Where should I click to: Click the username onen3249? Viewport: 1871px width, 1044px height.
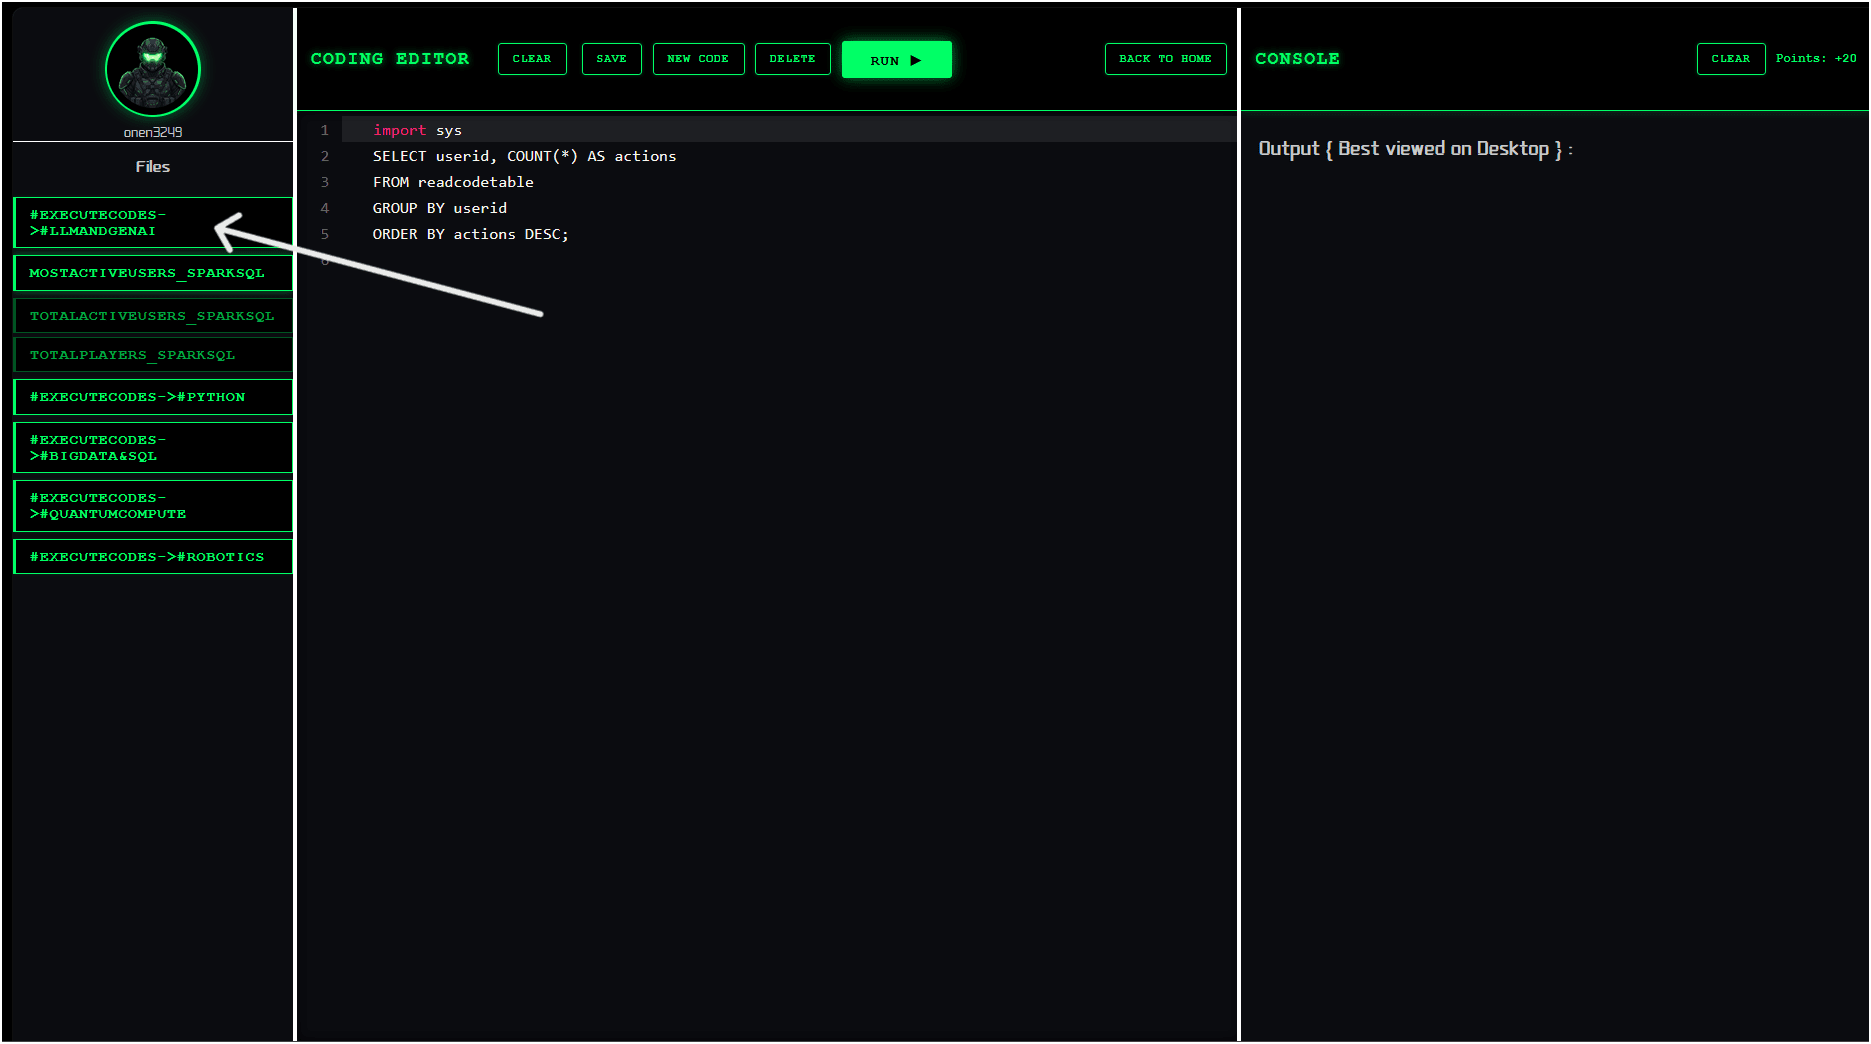[153, 132]
